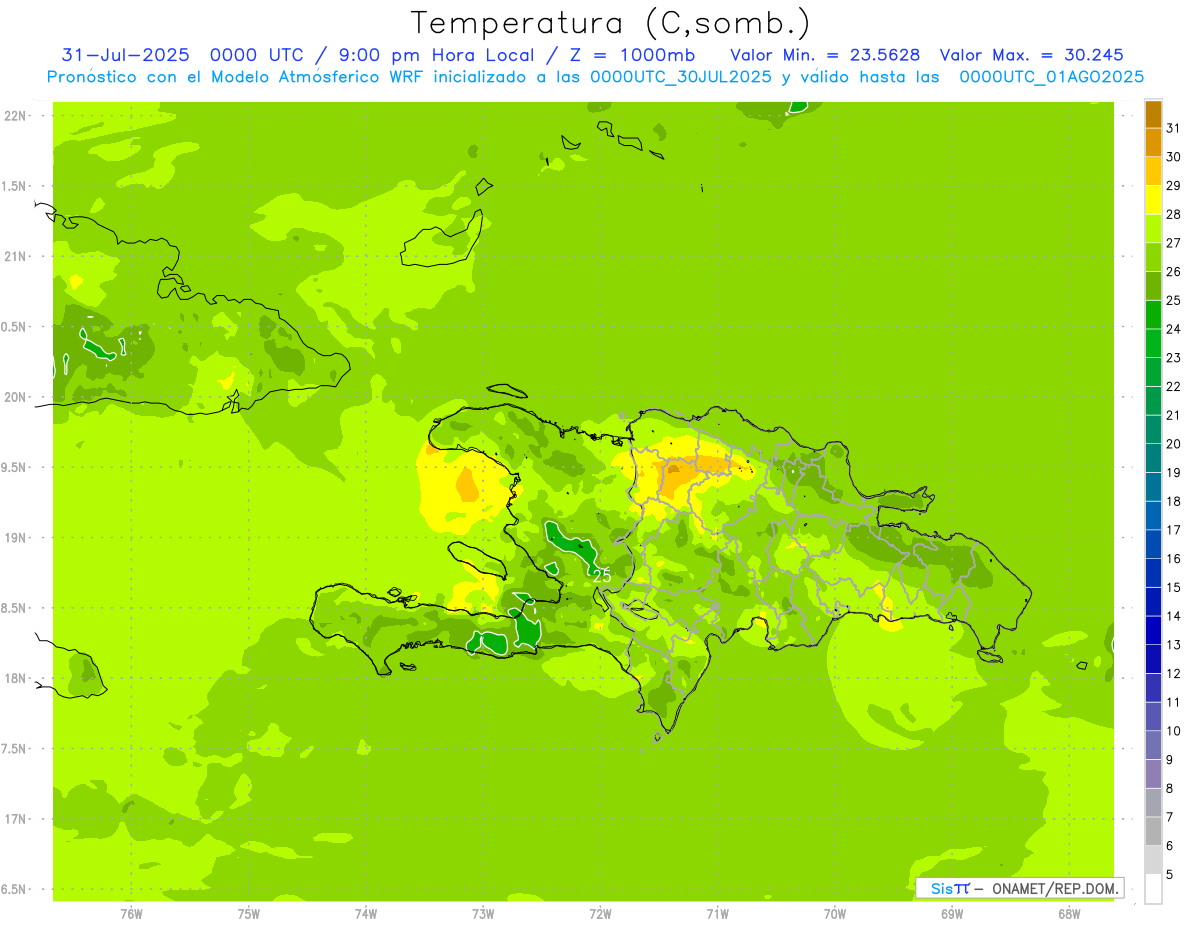Click the "69W" longitude axis label
Screen dimensions: 1200x927
952,913
